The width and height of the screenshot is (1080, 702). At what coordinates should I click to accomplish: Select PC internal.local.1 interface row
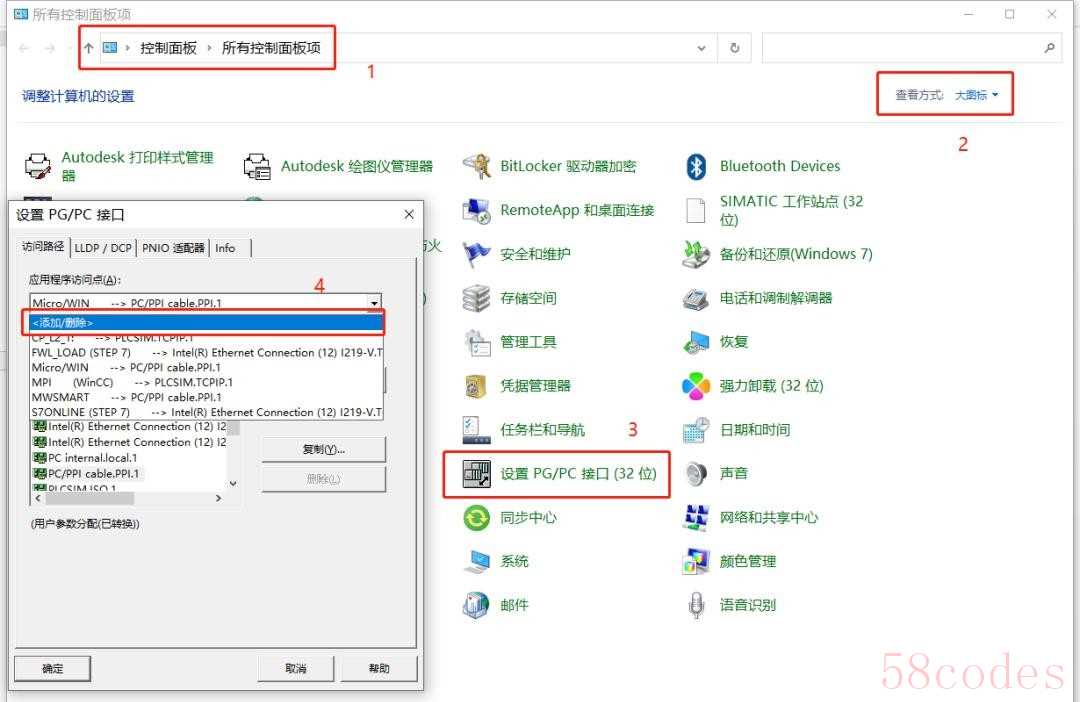coord(129,458)
